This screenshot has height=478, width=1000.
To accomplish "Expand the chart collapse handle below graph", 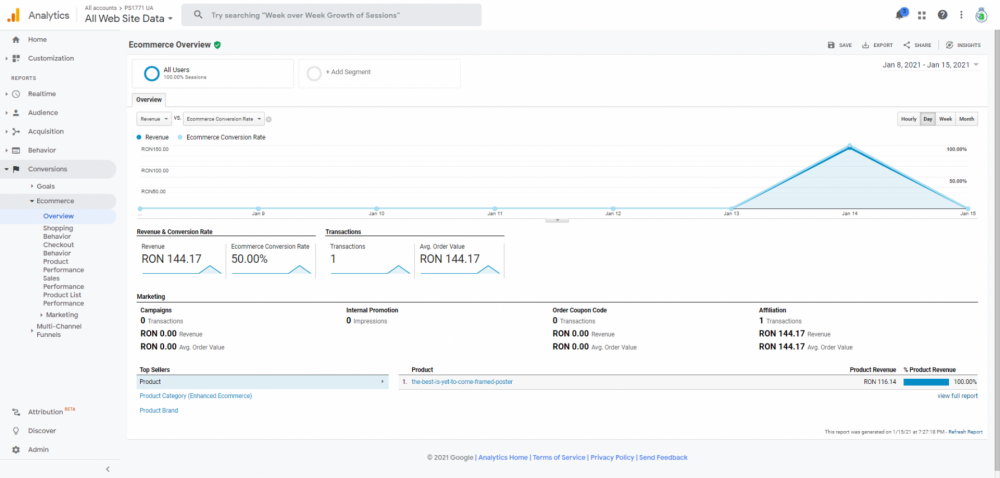I will [557, 219].
